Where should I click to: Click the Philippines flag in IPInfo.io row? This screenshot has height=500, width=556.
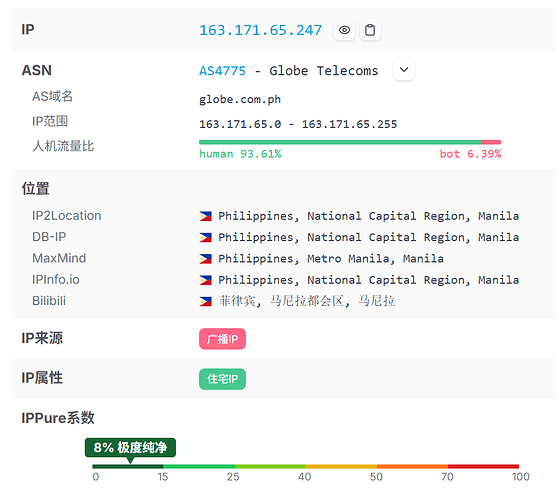(x=206, y=280)
